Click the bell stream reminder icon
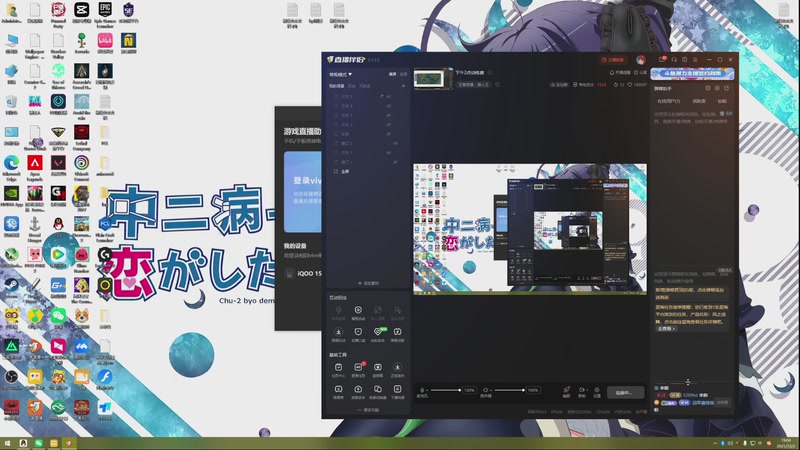This screenshot has width=800, height=450. [x=612, y=72]
